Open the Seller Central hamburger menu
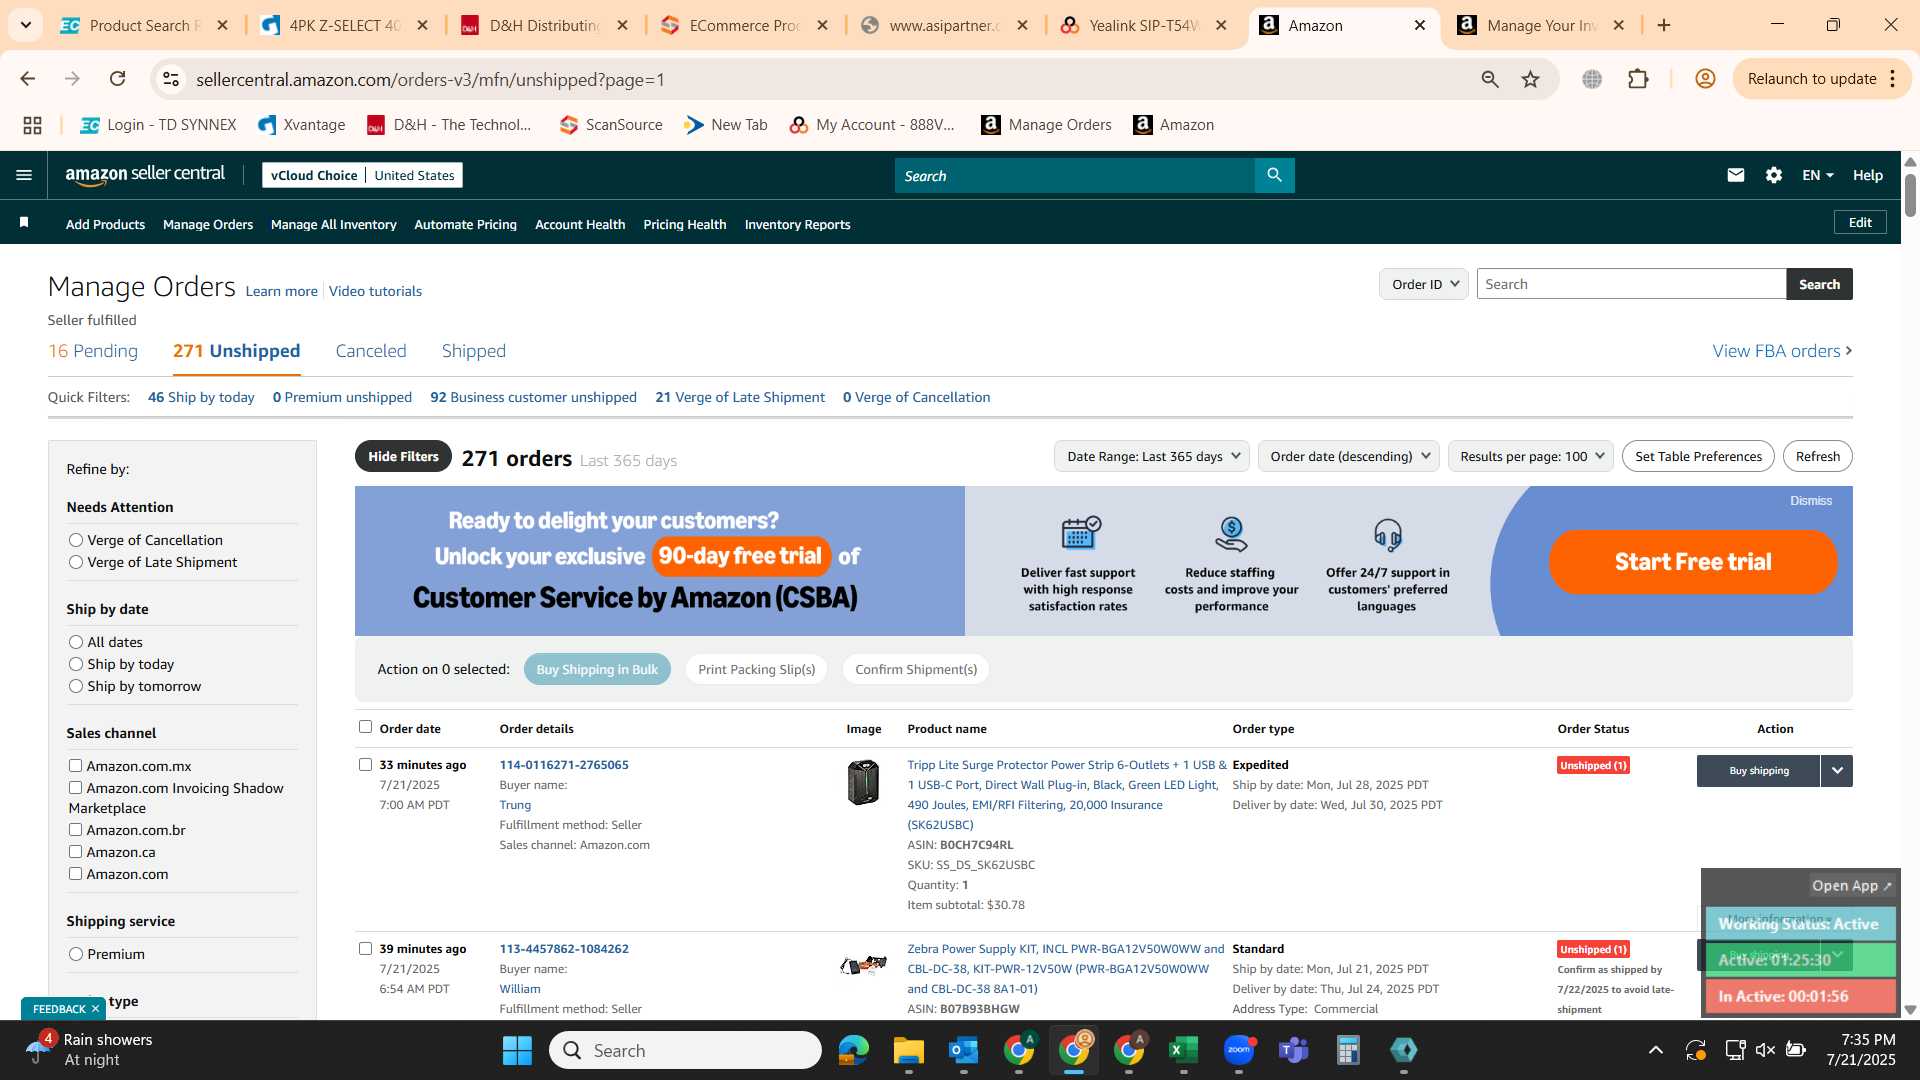This screenshot has width=1920, height=1080. click(24, 175)
